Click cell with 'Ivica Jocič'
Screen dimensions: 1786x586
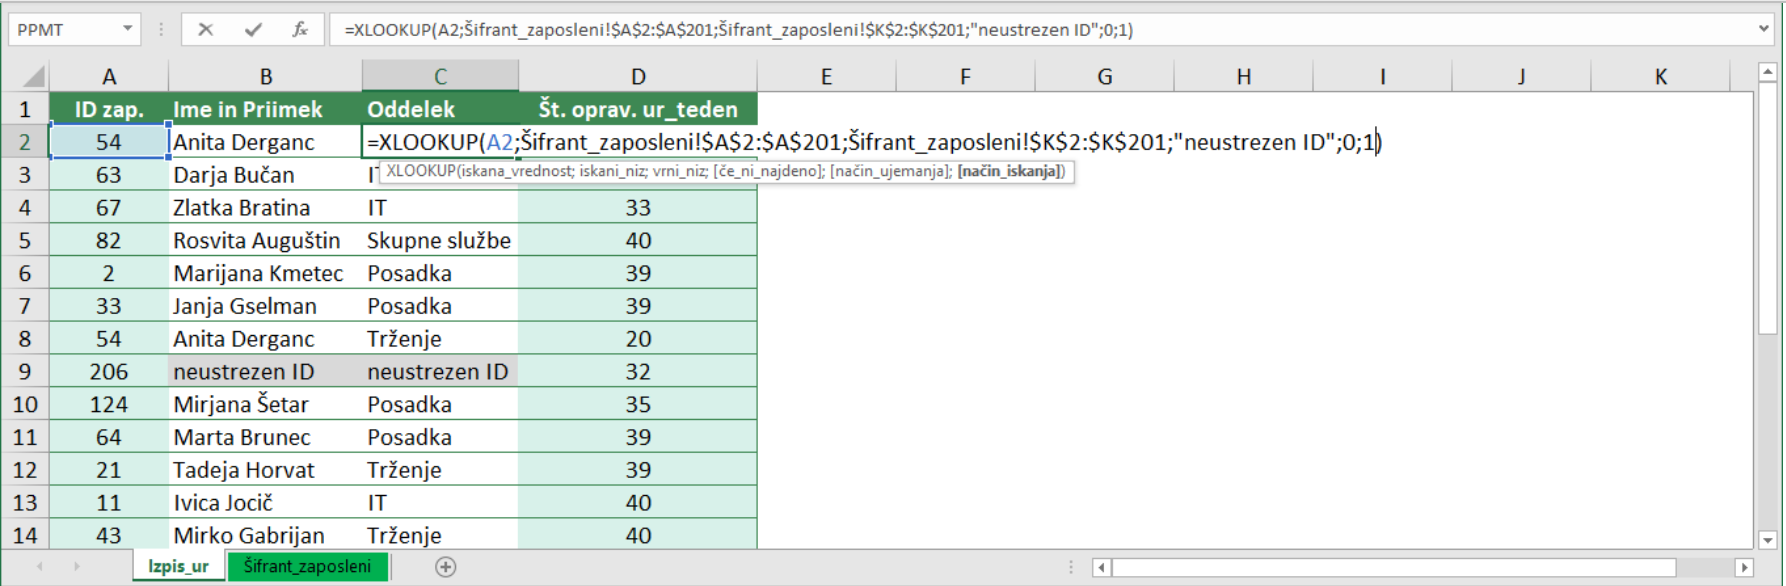[265, 502]
